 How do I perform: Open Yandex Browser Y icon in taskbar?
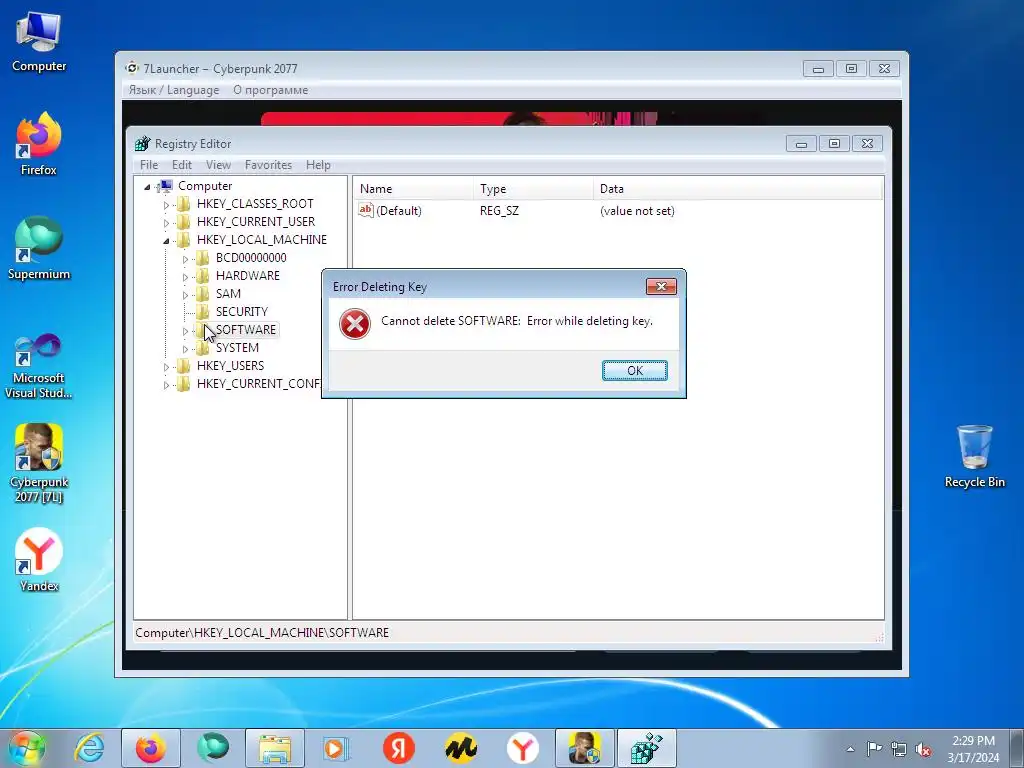coord(522,748)
